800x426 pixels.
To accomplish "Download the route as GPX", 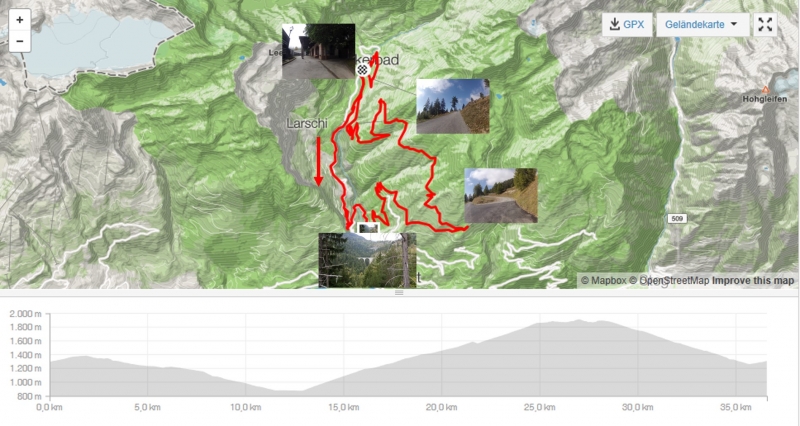I will [x=627, y=24].
